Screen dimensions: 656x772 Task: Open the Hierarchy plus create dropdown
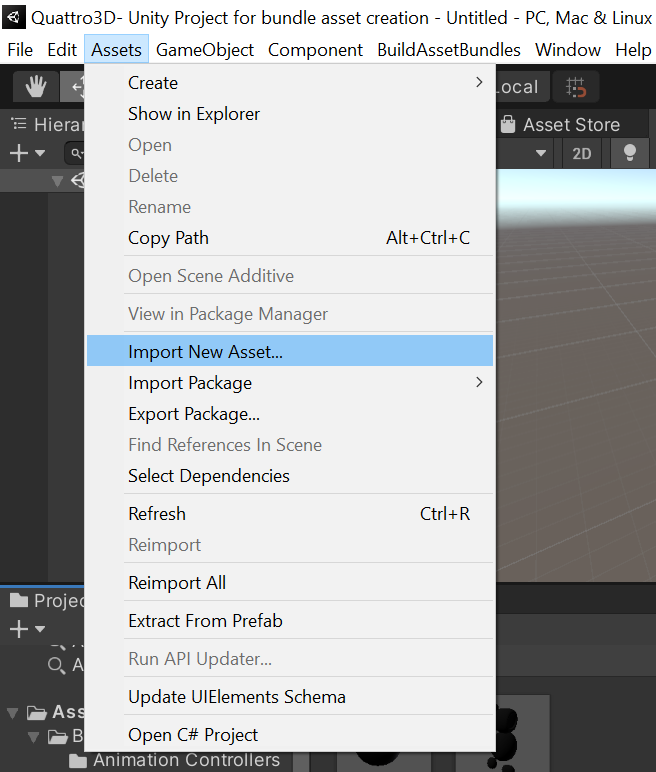tap(27, 153)
